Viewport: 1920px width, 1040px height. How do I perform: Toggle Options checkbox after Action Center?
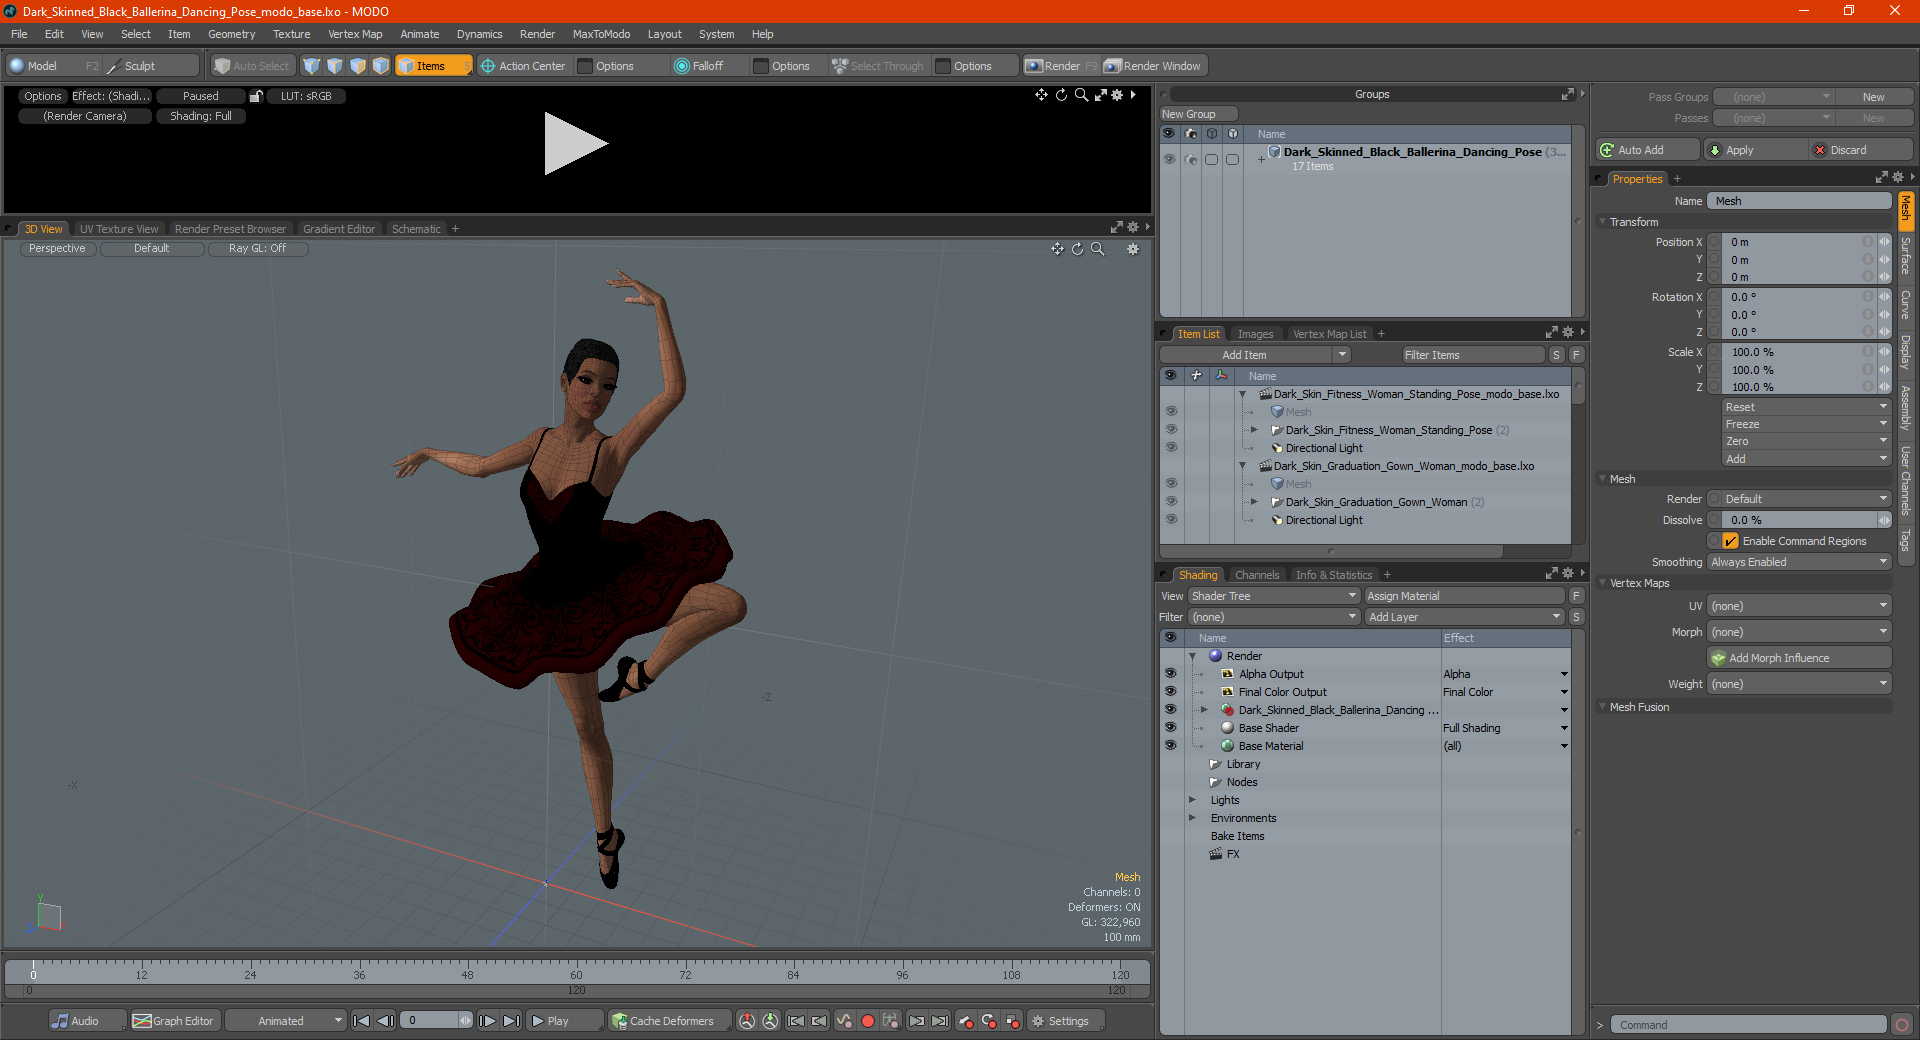[x=585, y=66]
